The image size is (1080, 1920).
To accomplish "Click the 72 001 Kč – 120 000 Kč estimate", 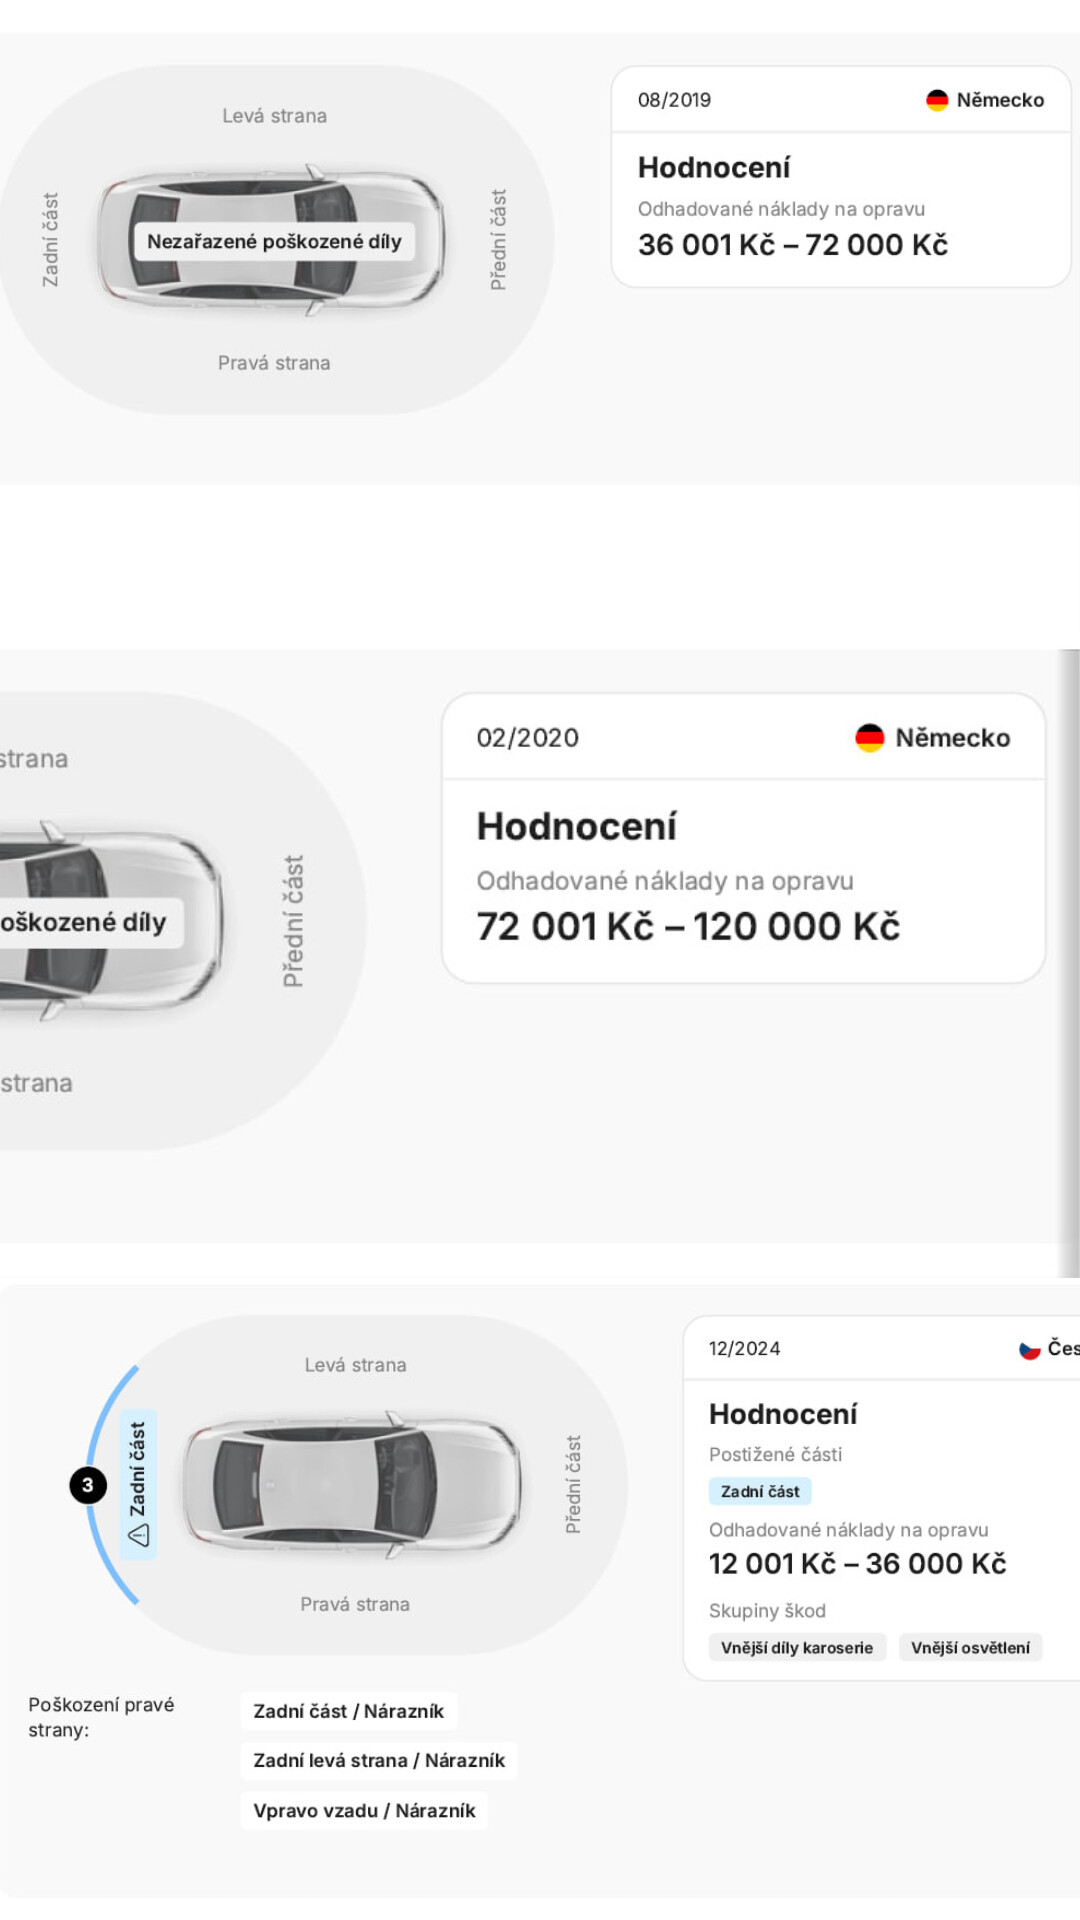I will click(688, 927).
